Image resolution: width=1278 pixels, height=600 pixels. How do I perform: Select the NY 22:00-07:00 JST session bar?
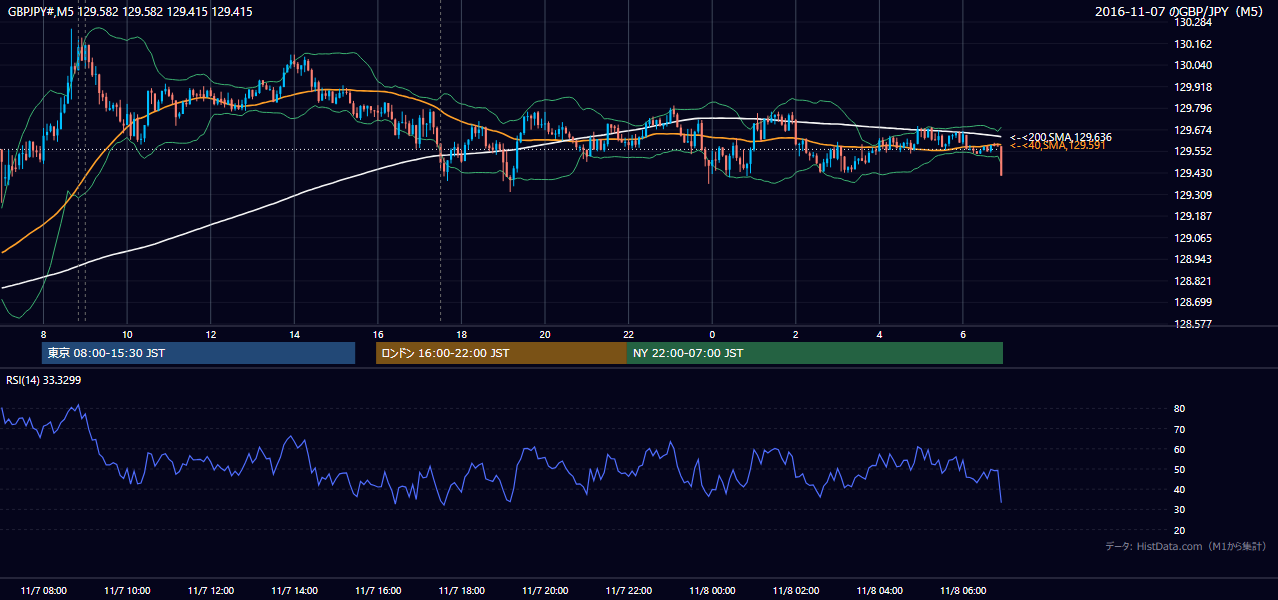(x=815, y=353)
